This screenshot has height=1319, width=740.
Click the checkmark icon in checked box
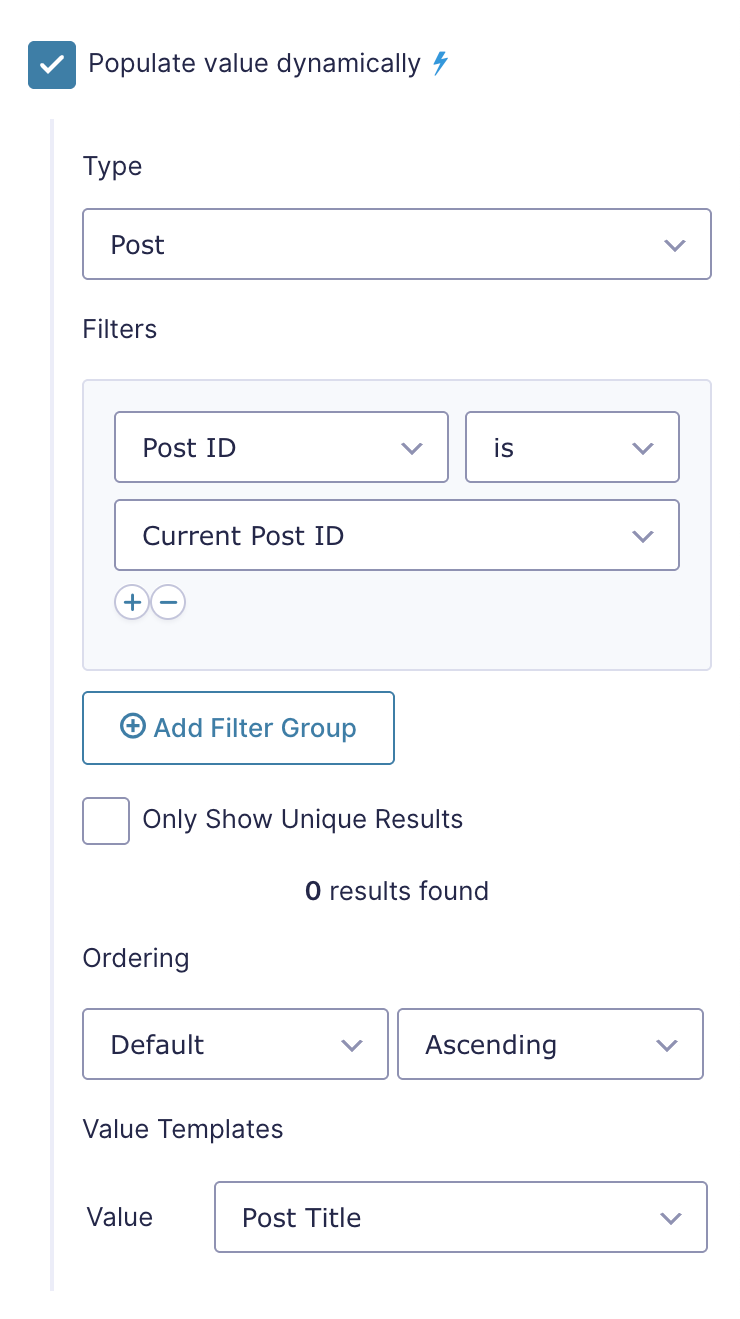click(52, 65)
